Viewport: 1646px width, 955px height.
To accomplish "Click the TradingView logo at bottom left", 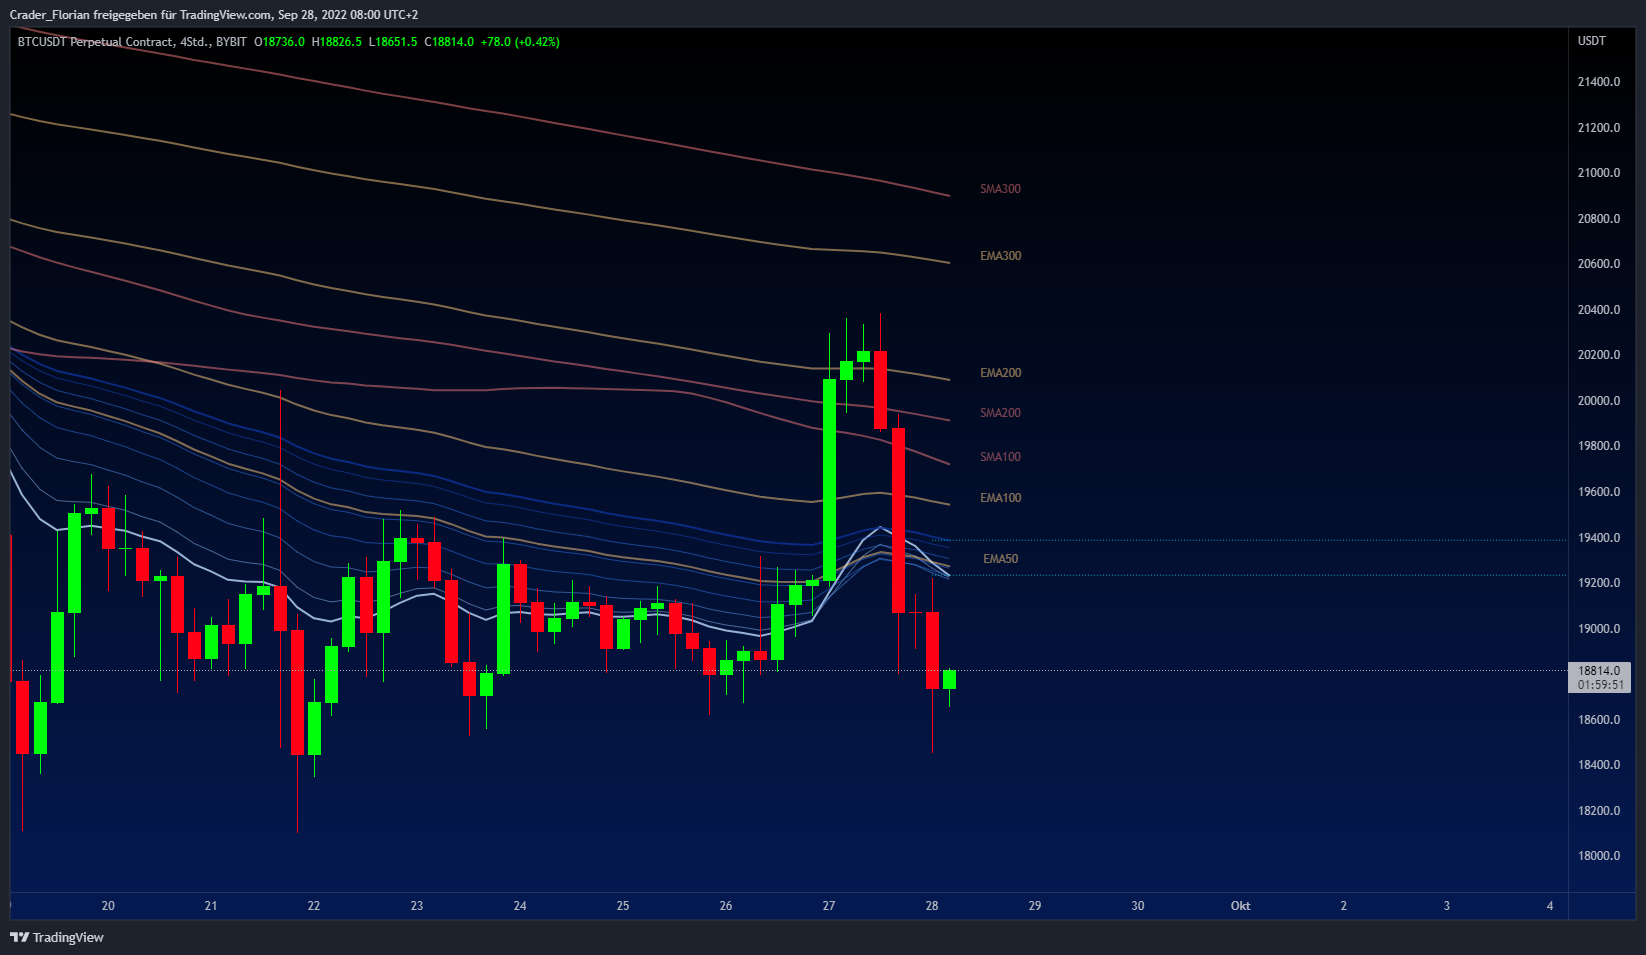I will point(57,937).
